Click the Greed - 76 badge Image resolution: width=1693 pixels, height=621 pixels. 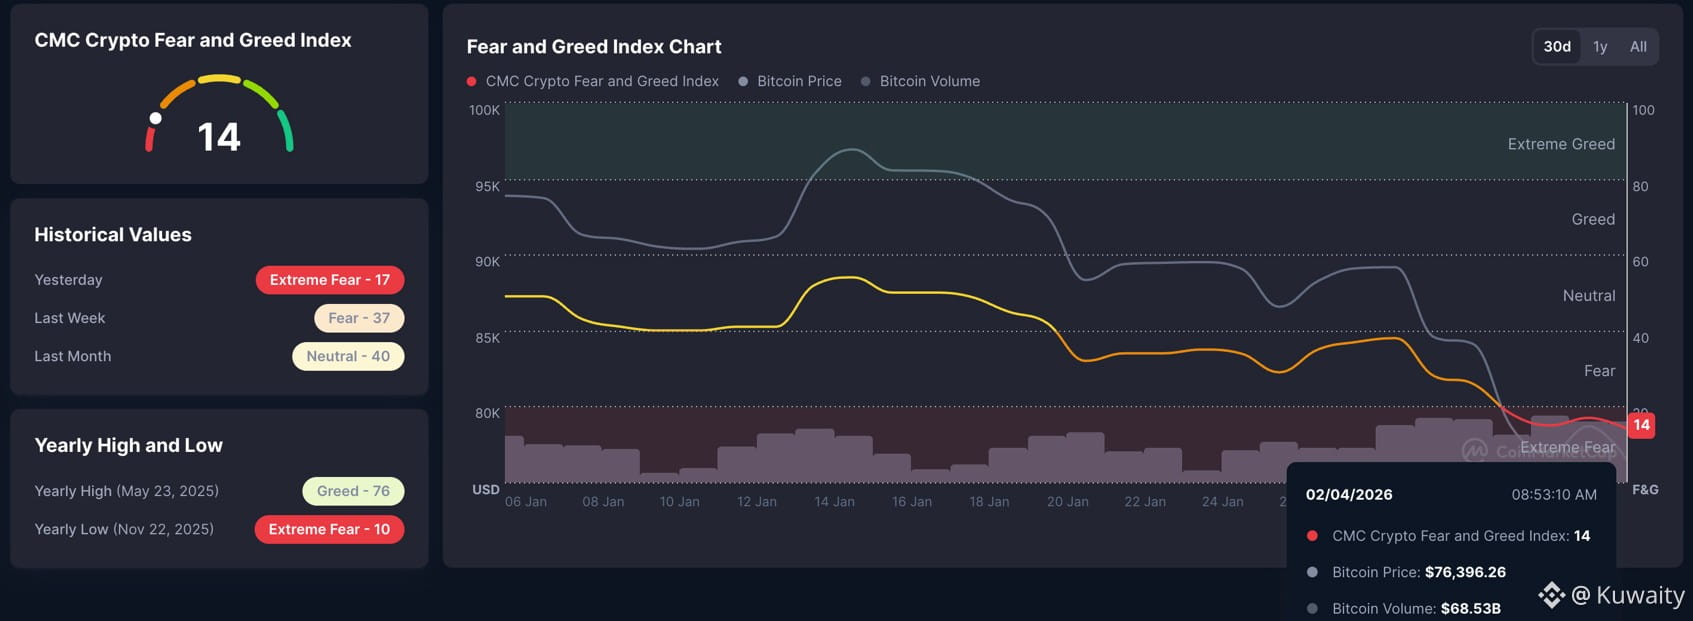click(x=353, y=491)
